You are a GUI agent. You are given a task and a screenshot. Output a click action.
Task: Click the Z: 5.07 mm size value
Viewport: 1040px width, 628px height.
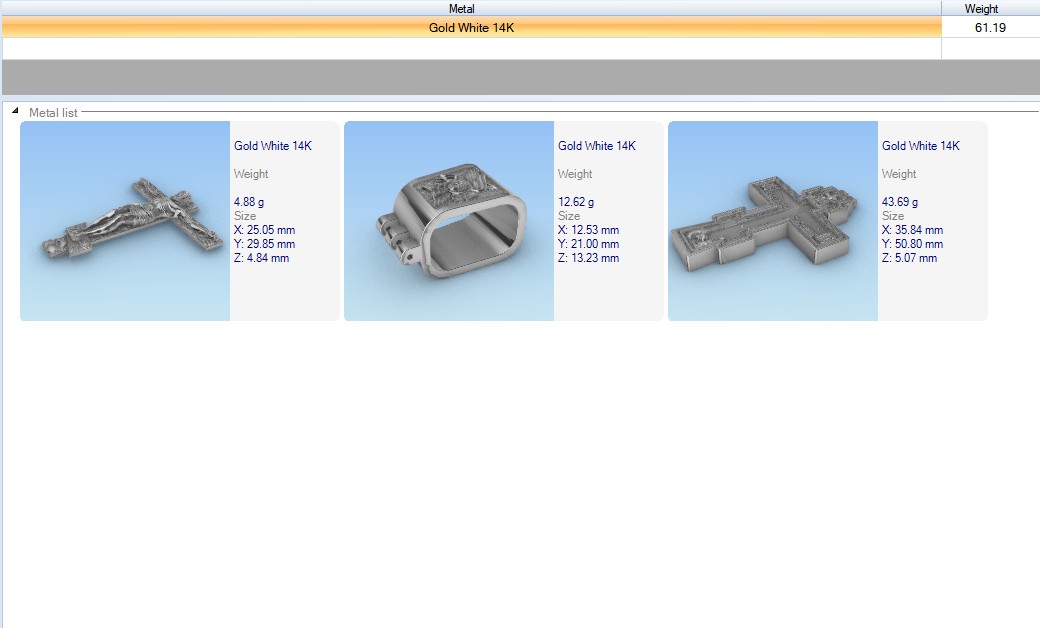coord(909,258)
